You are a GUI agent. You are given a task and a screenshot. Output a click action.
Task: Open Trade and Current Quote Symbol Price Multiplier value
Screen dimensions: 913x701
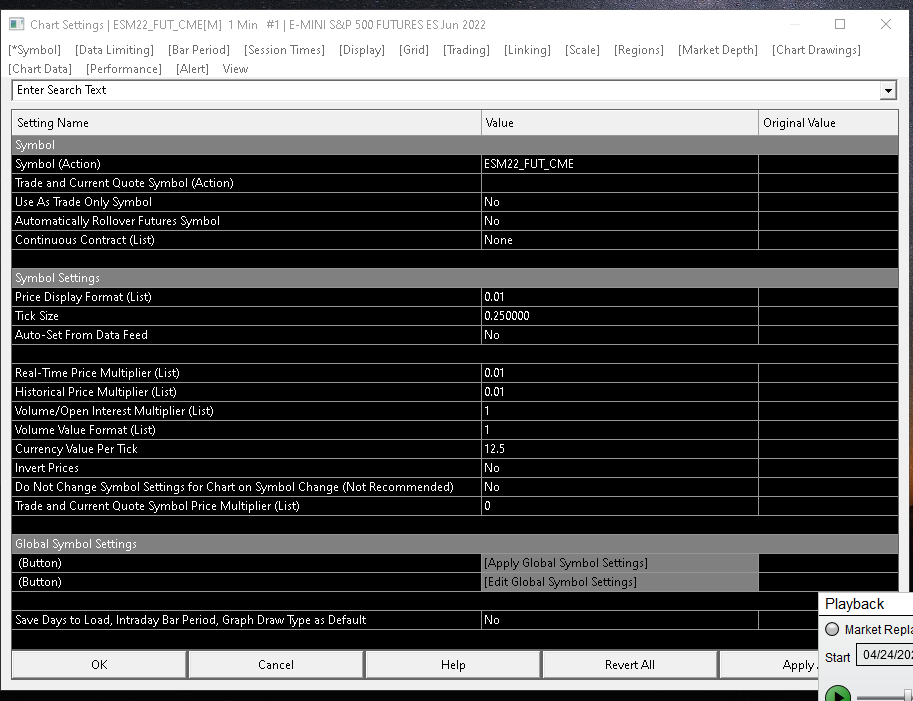620,506
